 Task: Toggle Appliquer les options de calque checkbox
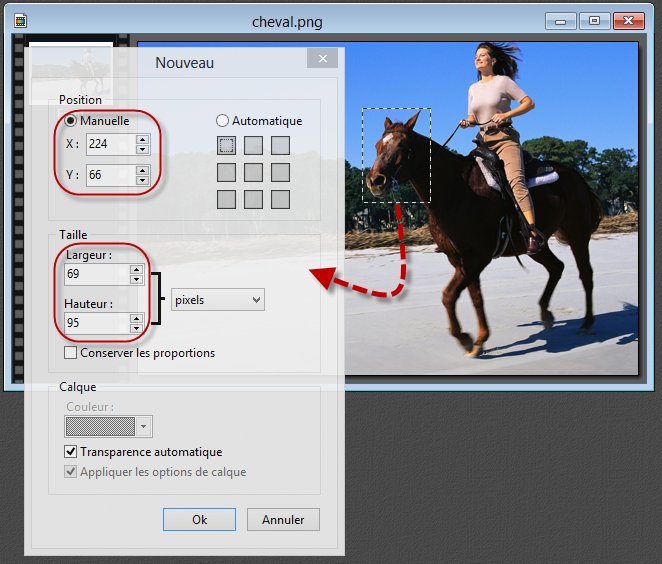(x=71, y=472)
